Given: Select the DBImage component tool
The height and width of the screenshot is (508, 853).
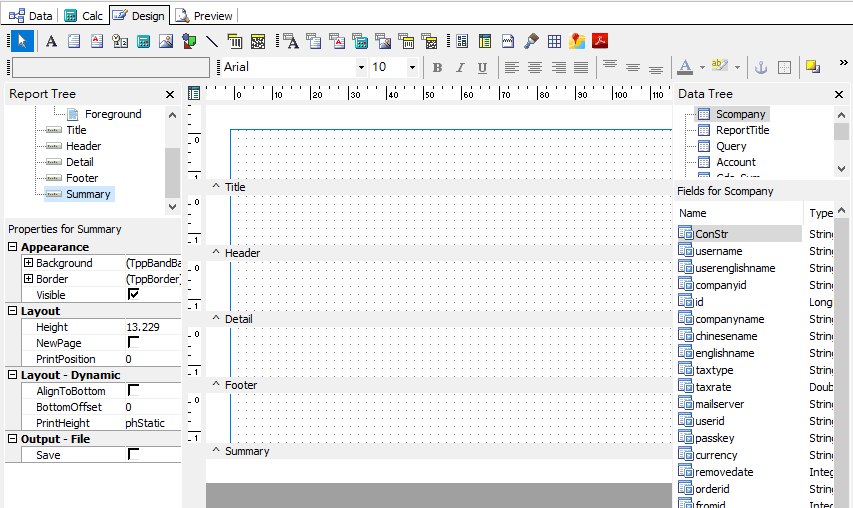Looking at the screenshot, I should pyautogui.click(x=383, y=41).
